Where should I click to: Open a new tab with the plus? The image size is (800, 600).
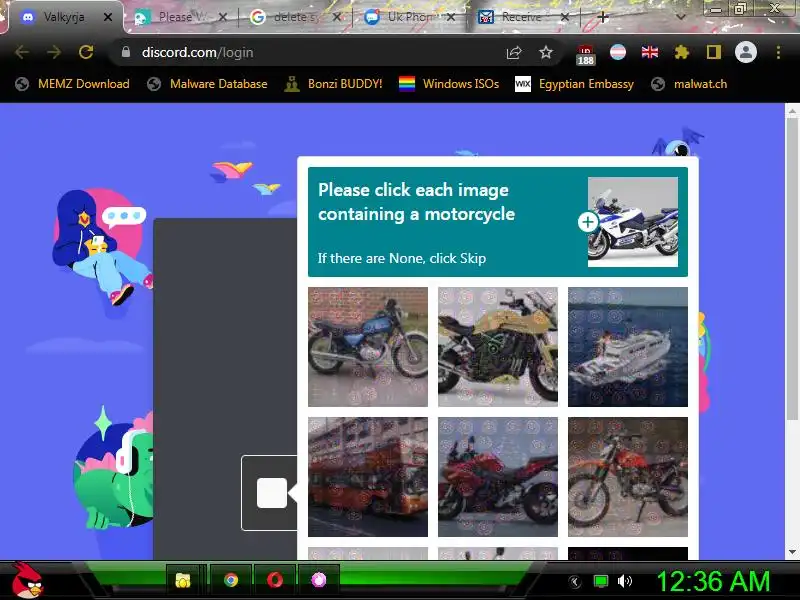tap(603, 17)
